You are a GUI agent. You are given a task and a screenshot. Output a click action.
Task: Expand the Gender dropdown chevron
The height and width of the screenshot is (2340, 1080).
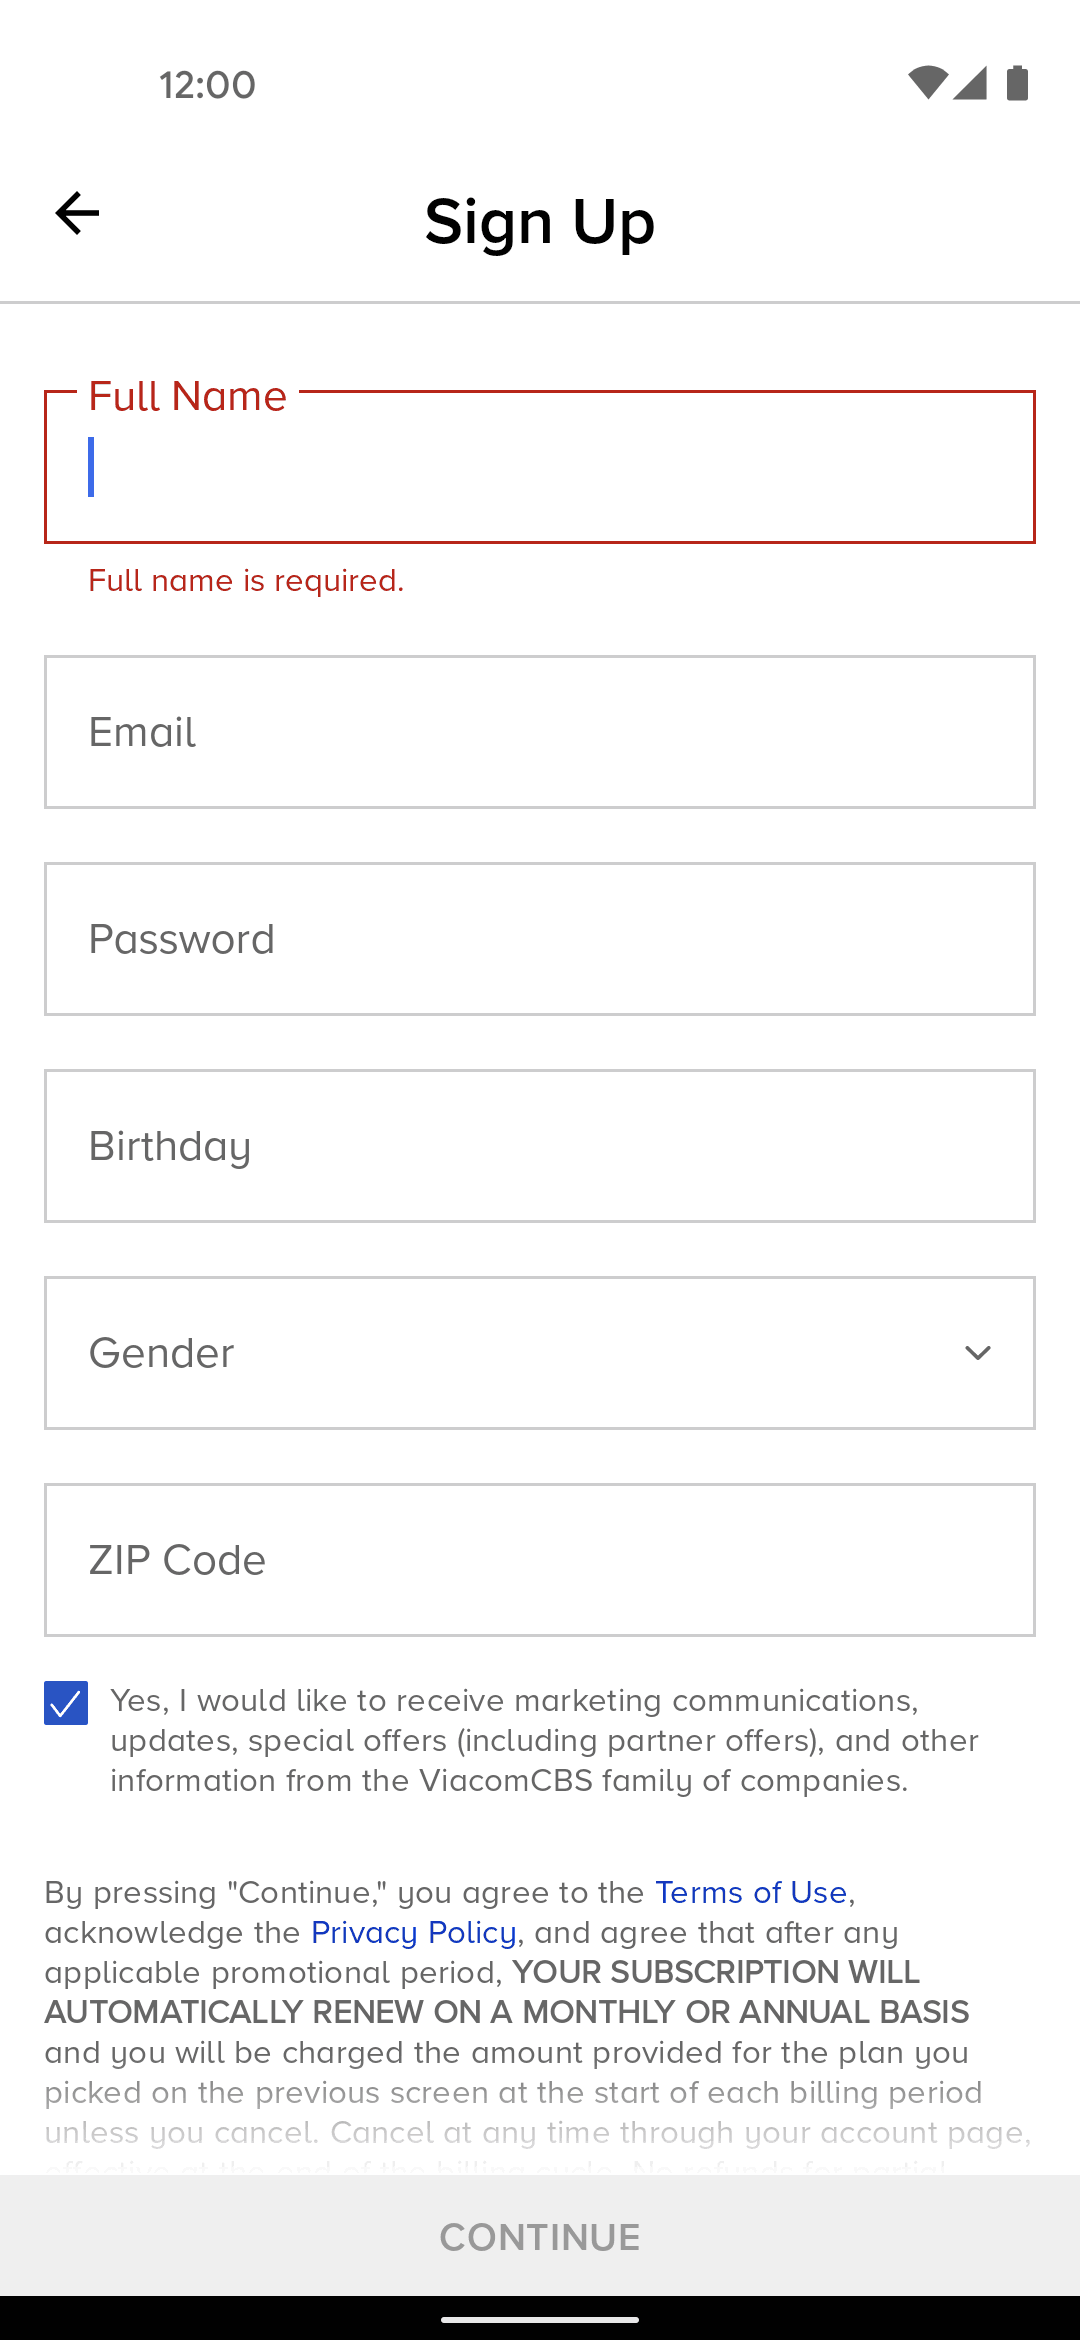[977, 1353]
